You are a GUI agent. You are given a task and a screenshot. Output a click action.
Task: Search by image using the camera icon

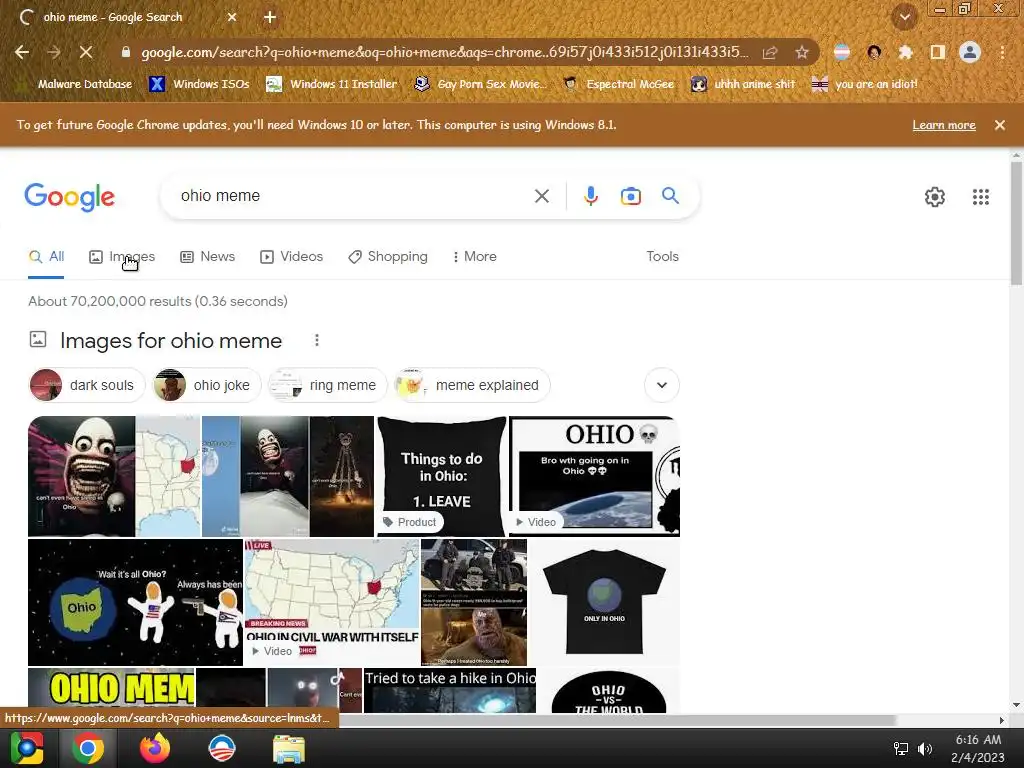(x=630, y=196)
